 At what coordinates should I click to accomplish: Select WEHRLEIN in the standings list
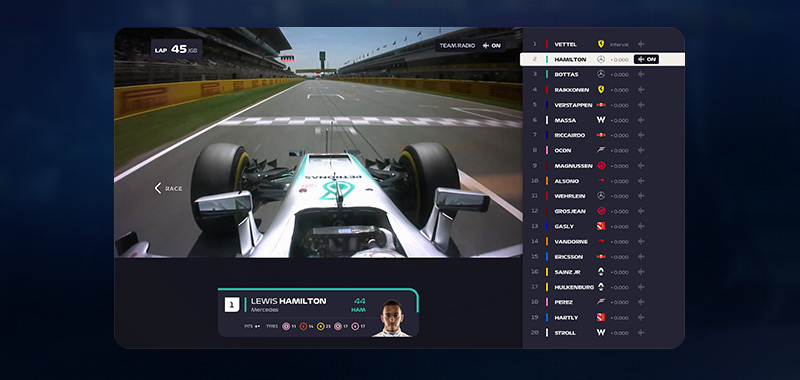click(570, 196)
